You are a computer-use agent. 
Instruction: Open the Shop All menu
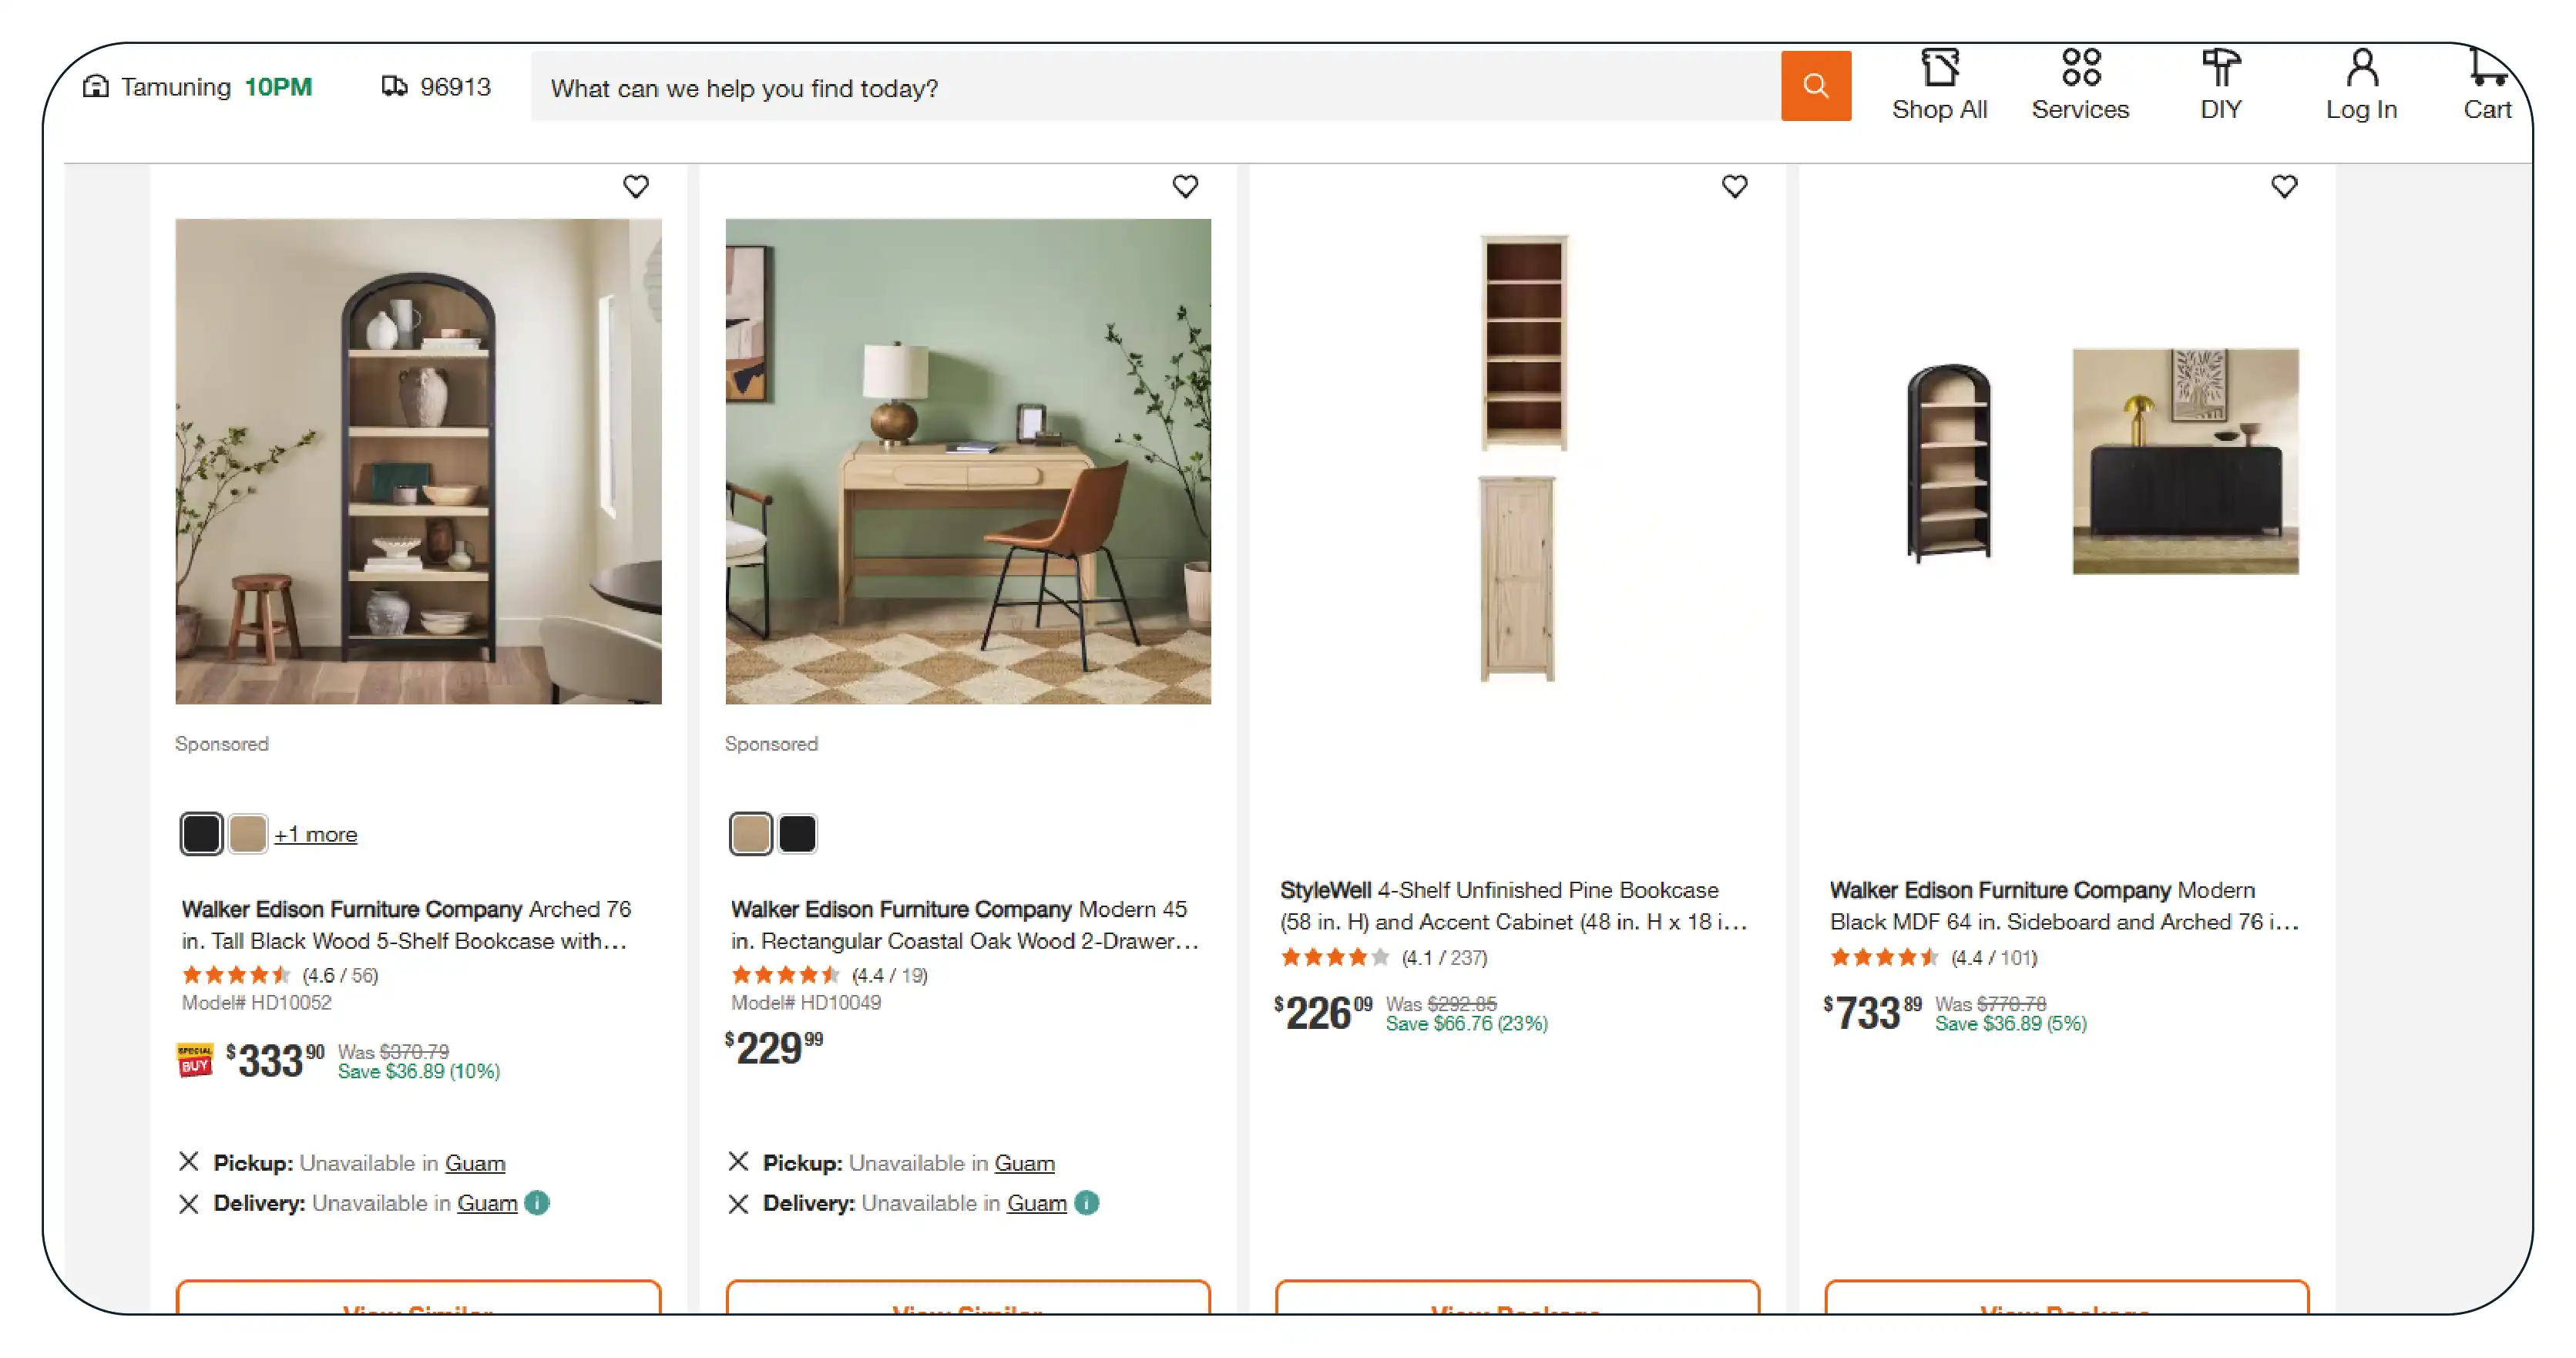tap(1938, 86)
